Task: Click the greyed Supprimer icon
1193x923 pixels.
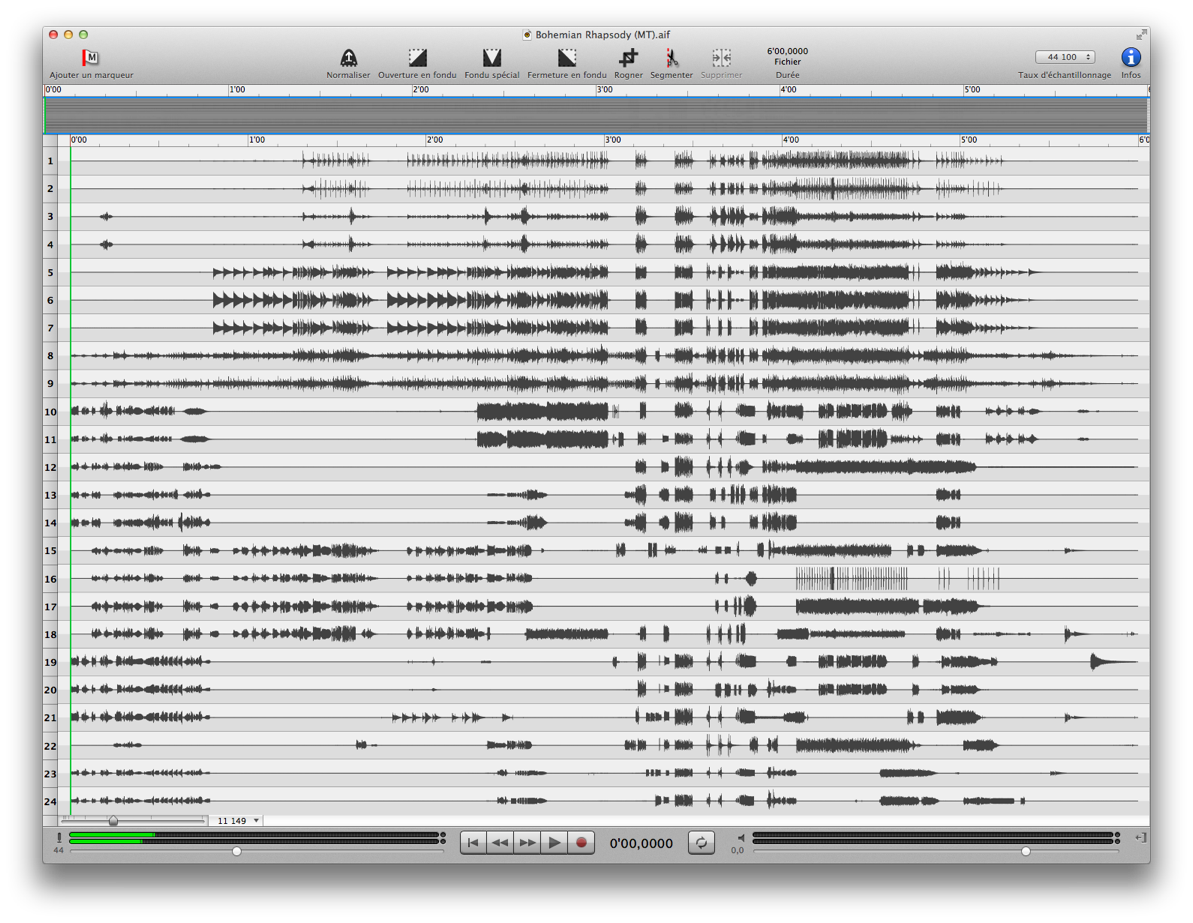Action: [x=721, y=58]
